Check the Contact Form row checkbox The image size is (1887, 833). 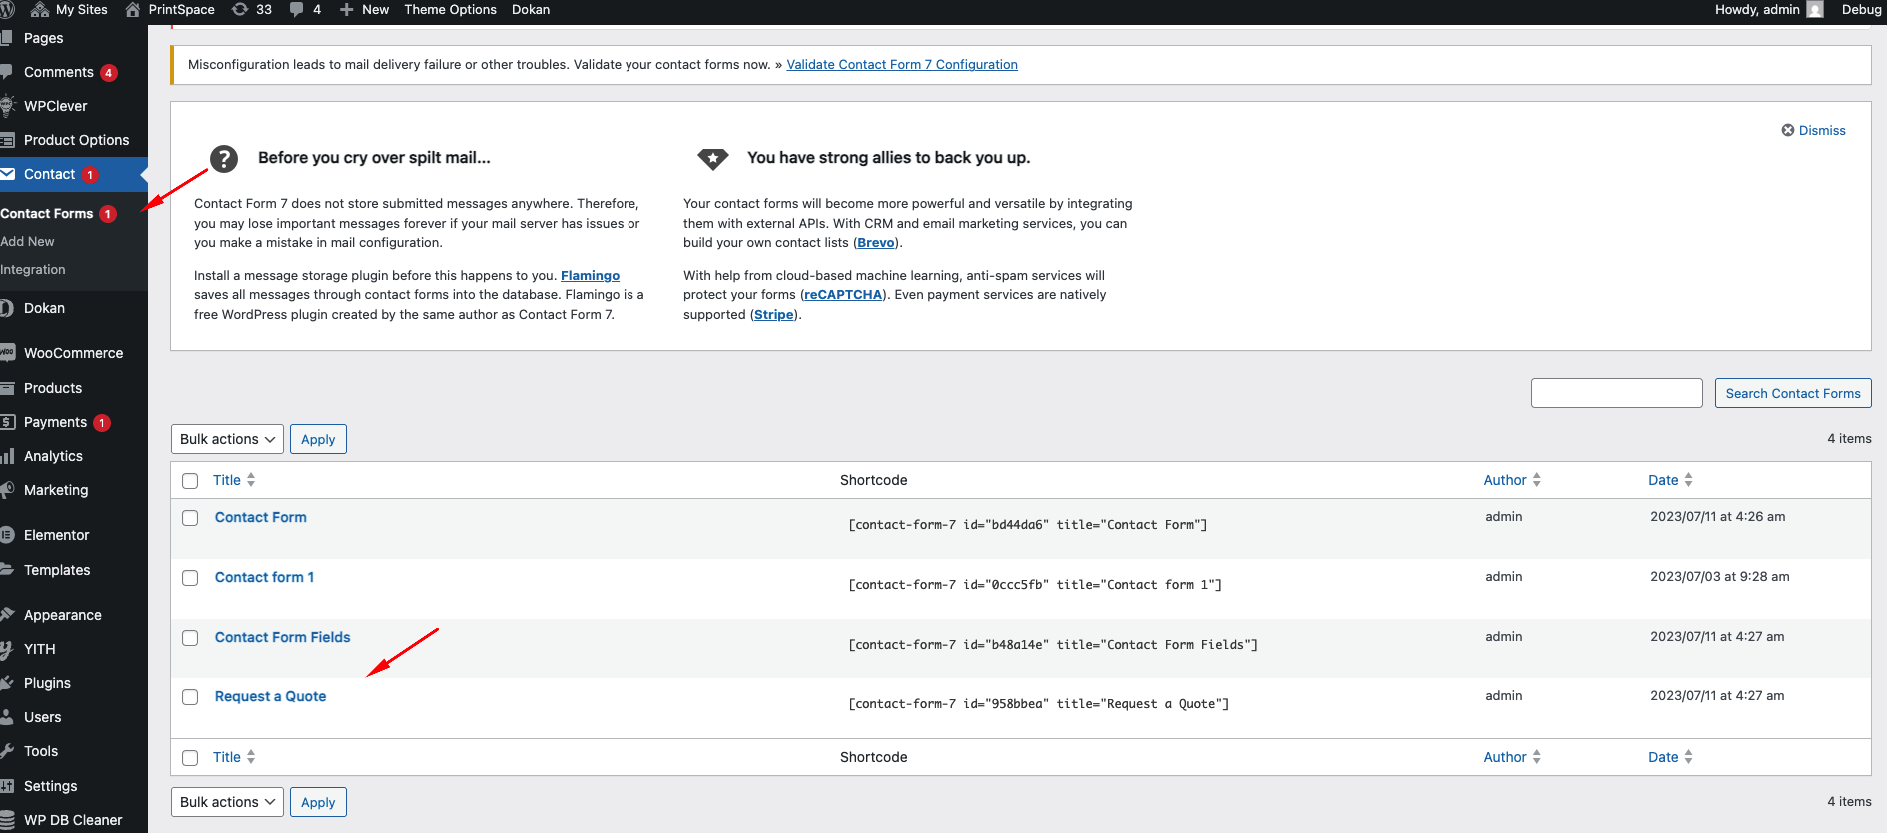[x=190, y=518]
